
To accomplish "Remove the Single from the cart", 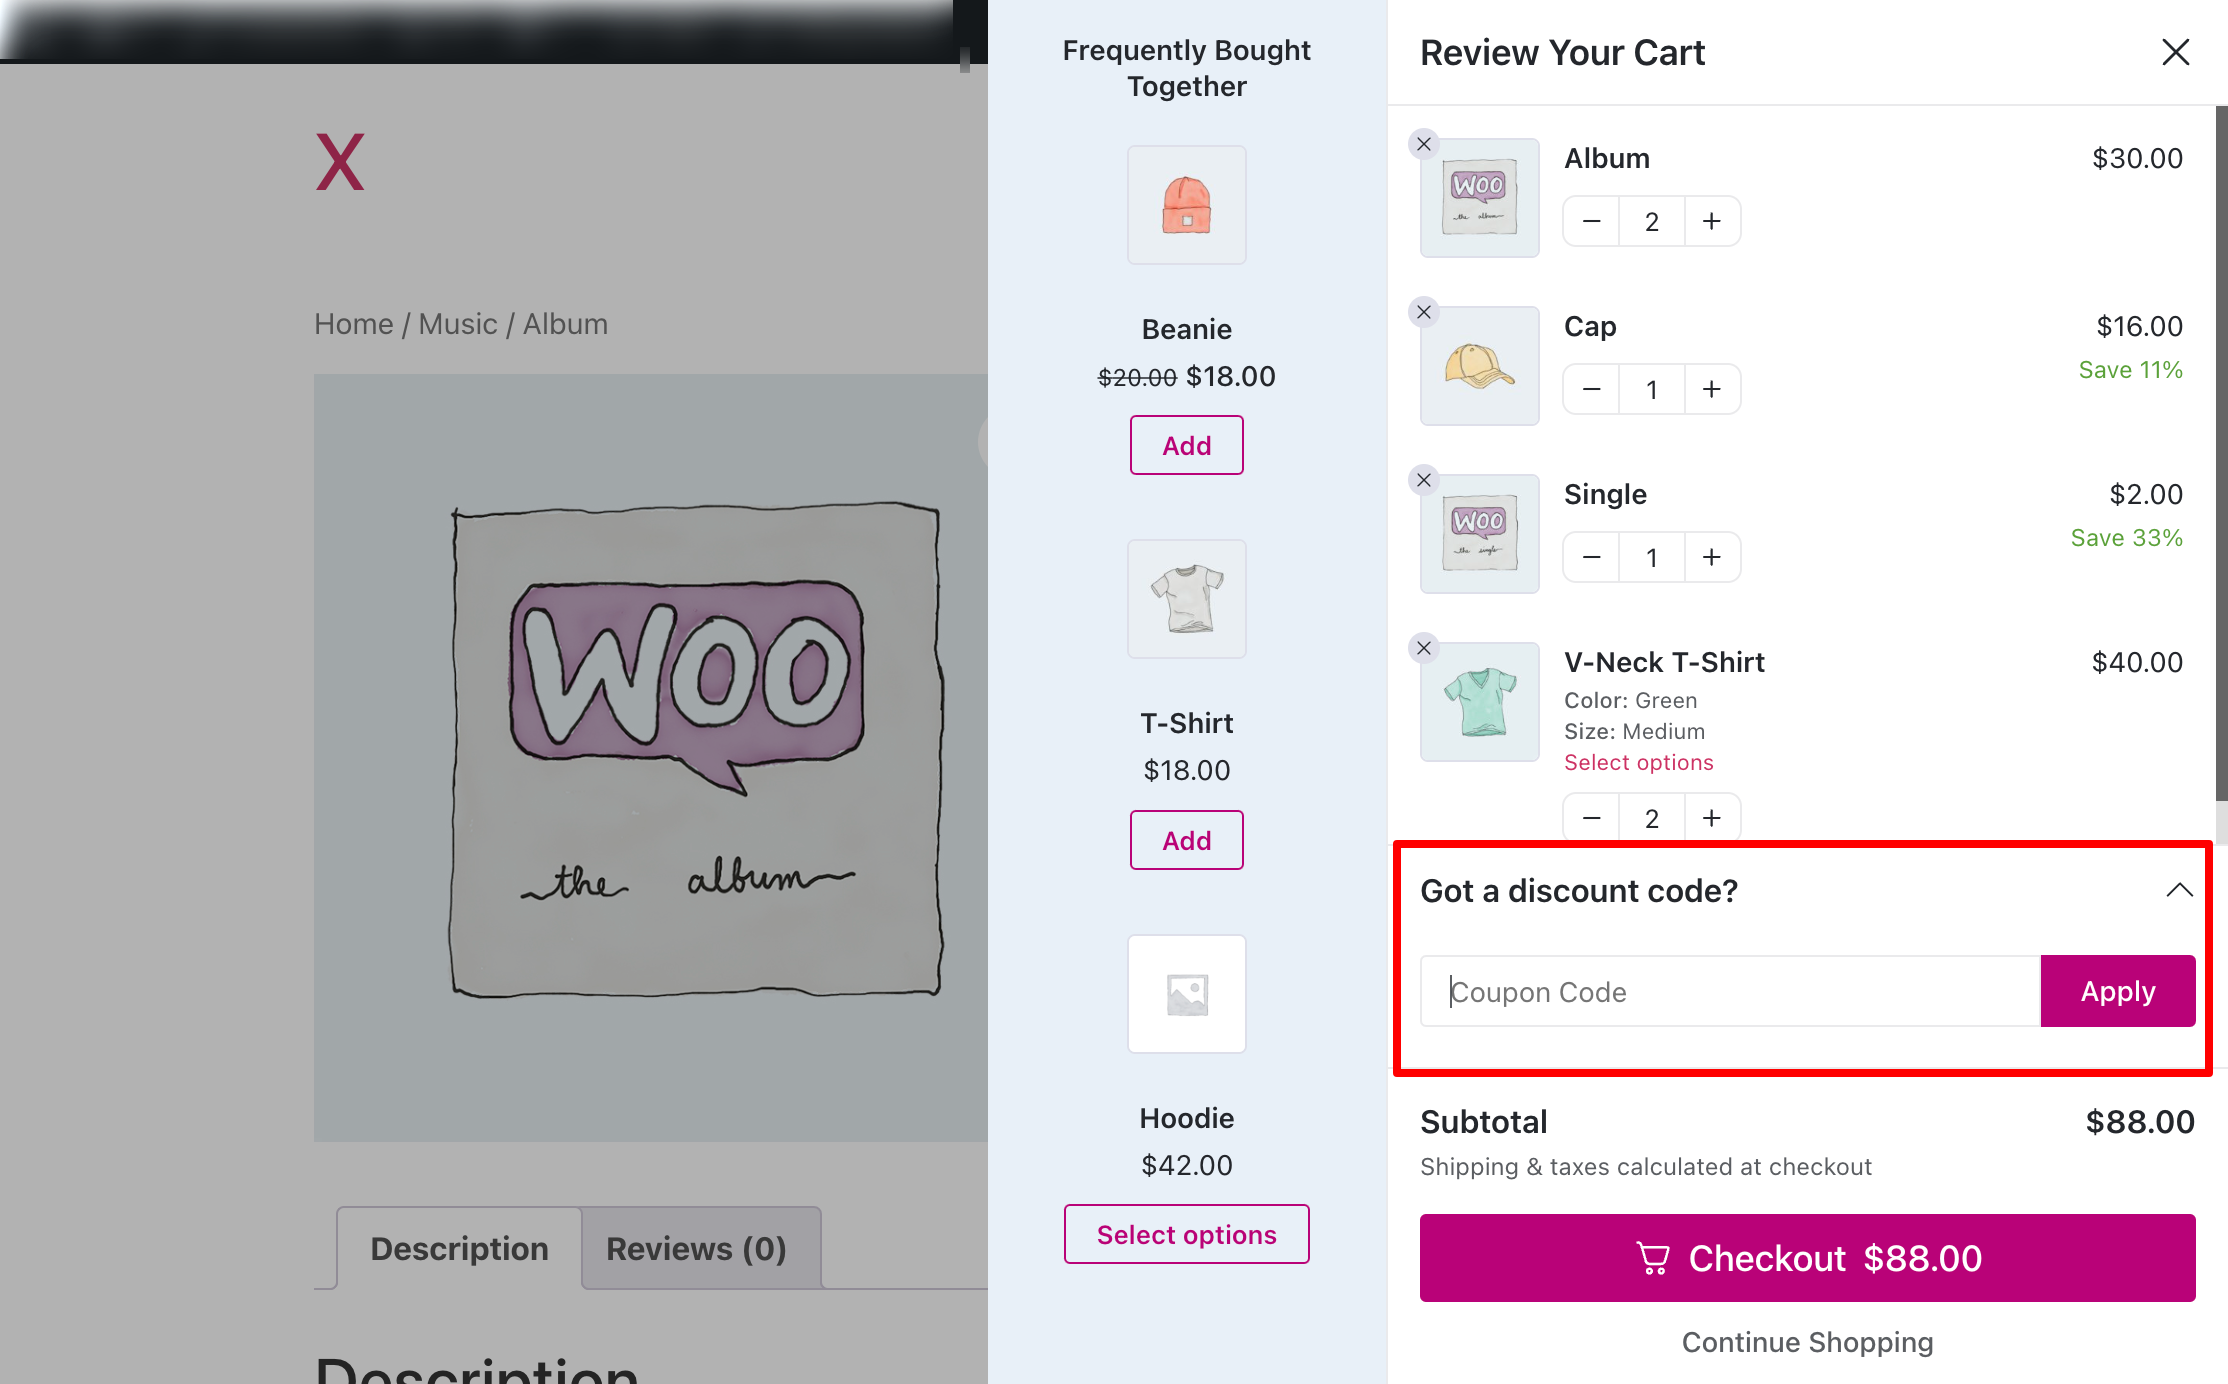I will coord(1423,479).
